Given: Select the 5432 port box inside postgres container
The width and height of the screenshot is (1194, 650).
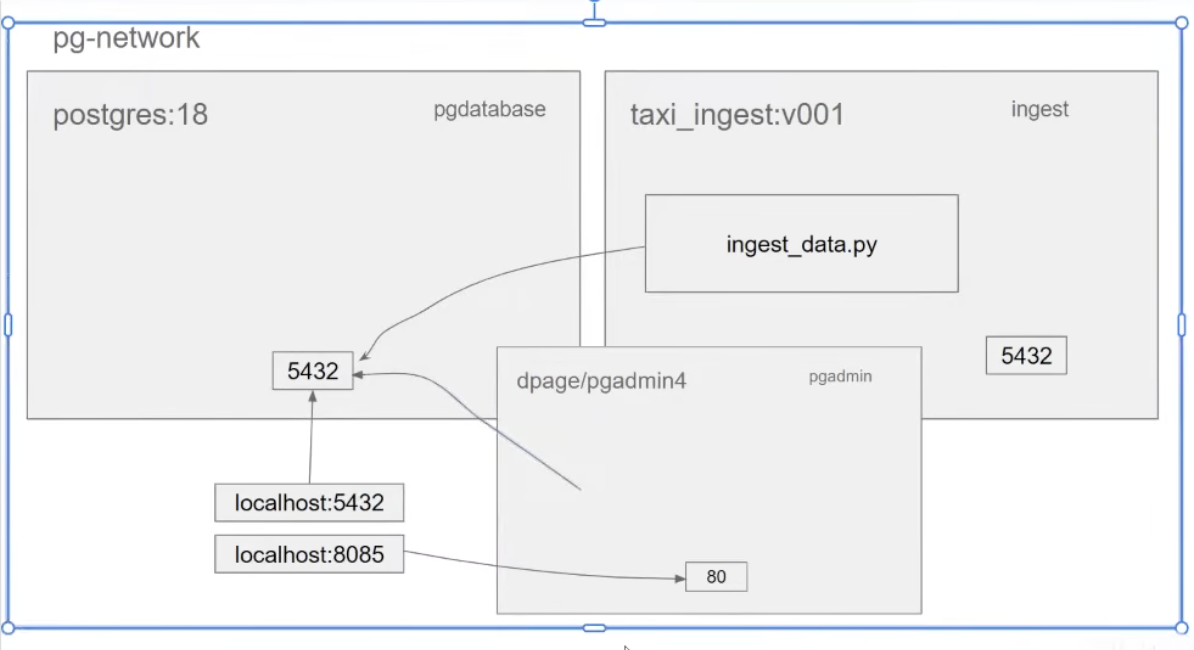Looking at the screenshot, I should (x=313, y=371).
